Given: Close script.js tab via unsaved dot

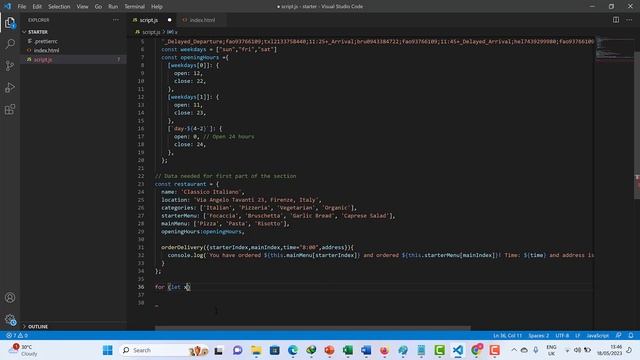Looking at the screenshot, I should 169,20.
